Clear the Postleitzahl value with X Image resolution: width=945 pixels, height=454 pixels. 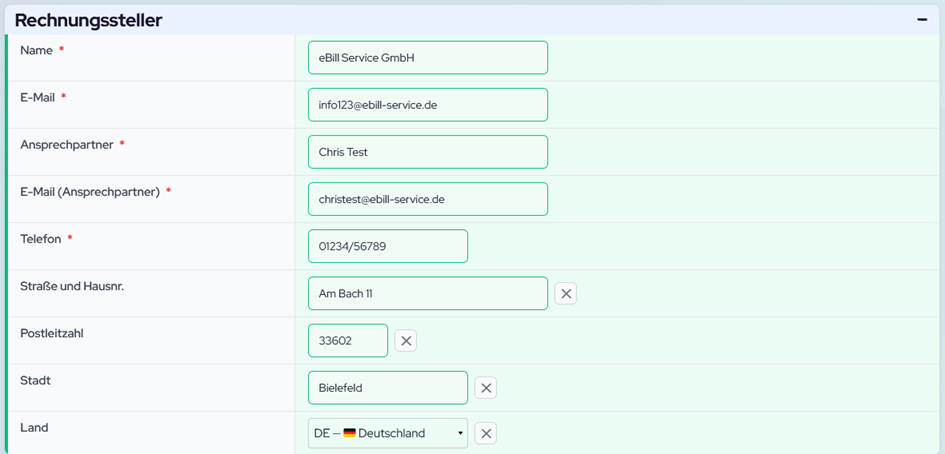(x=406, y=341)
